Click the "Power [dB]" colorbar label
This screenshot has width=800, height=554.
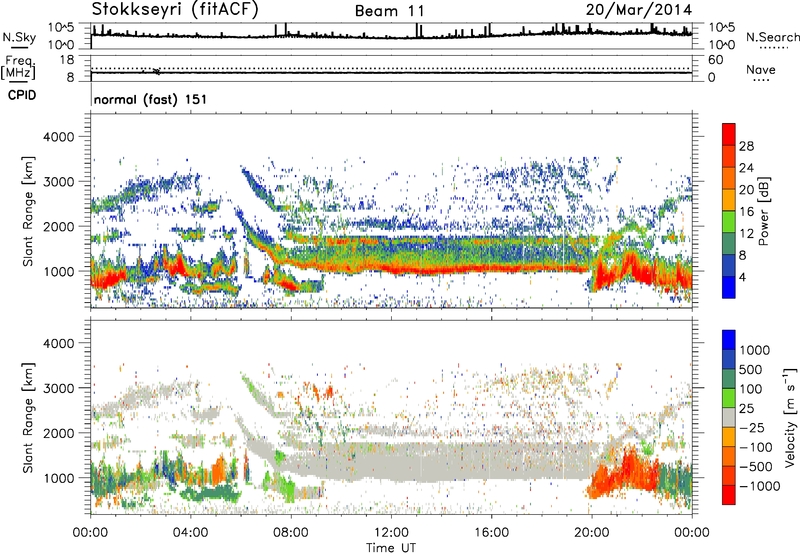coord(763,211)
